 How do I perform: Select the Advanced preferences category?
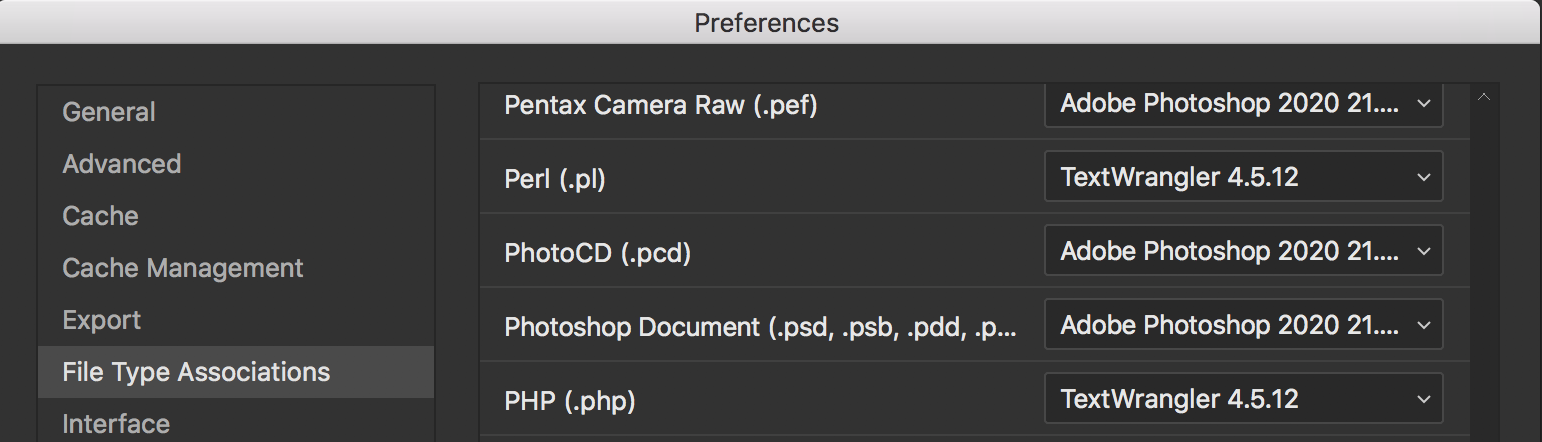pos(122,164)
